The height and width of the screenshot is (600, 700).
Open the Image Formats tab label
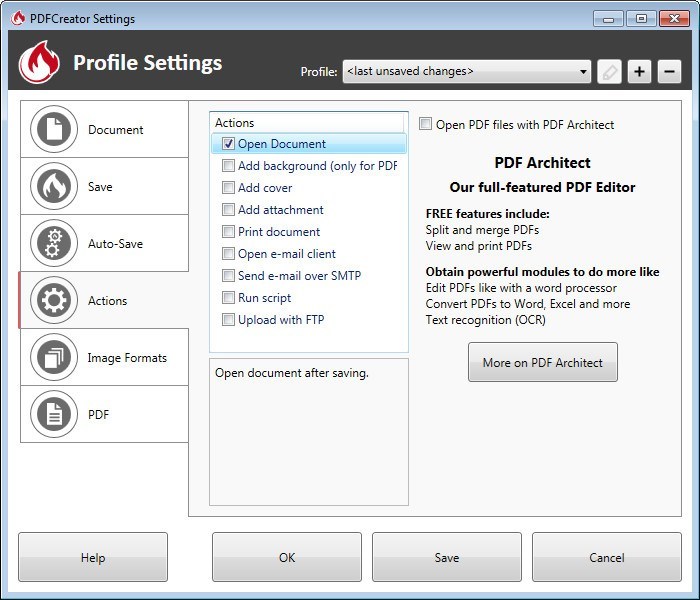[x=127, y=358]
